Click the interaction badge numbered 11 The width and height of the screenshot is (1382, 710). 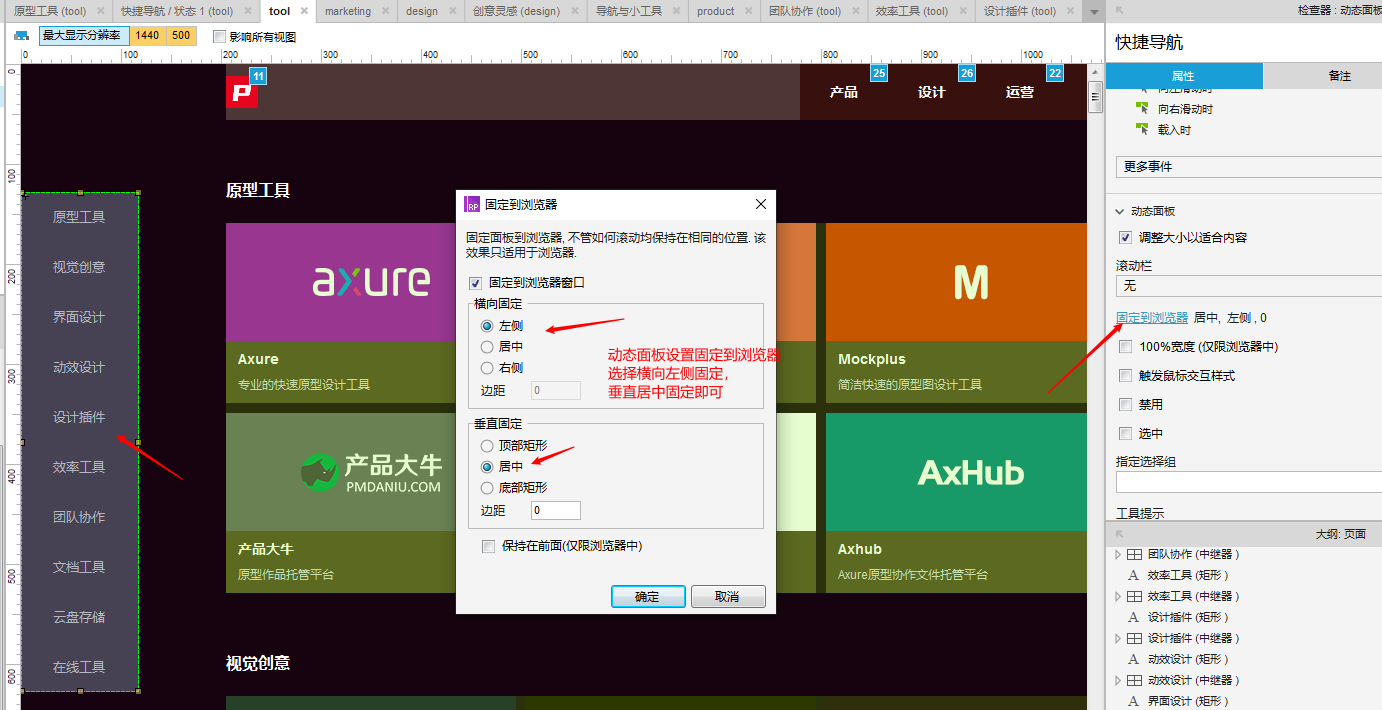point(259,76)
